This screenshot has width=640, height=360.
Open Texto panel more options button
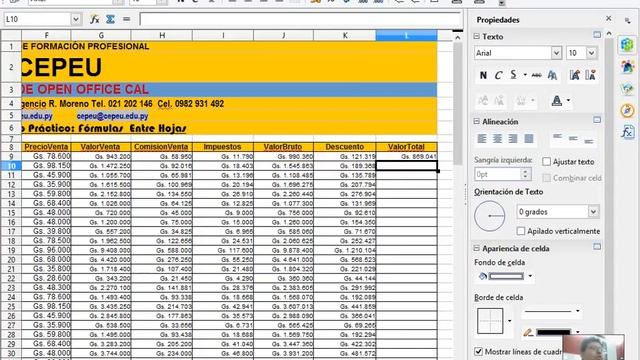tap(597, 35)
